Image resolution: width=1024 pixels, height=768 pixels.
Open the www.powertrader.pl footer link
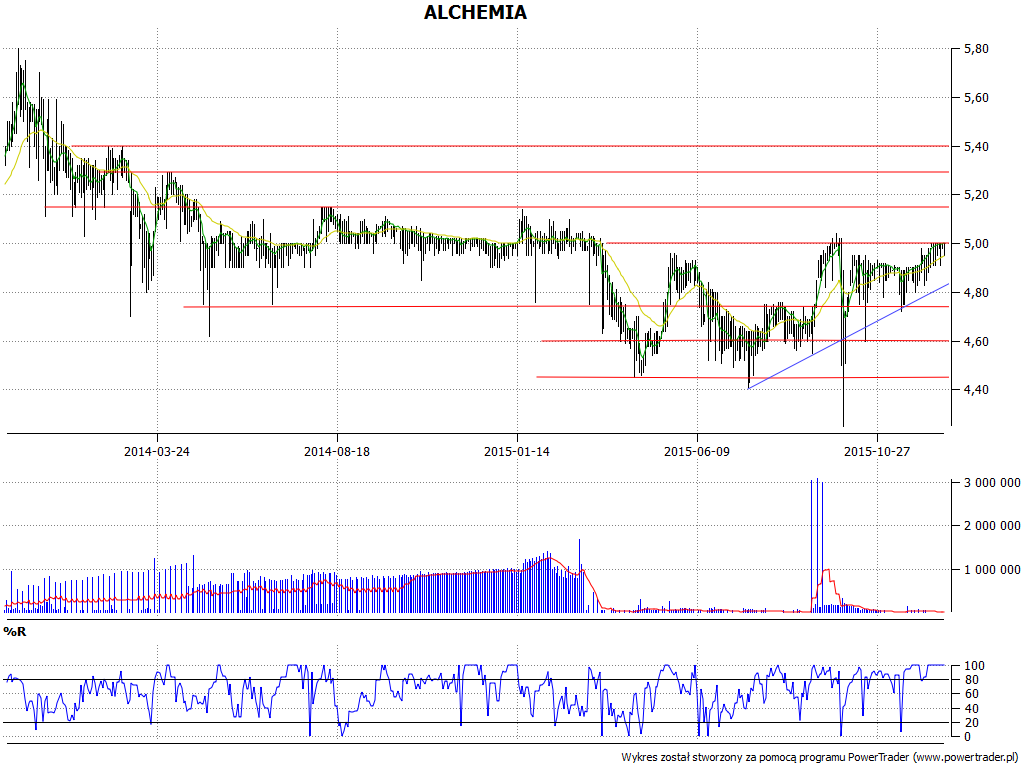pyautogui.click(x=965, y=758)
